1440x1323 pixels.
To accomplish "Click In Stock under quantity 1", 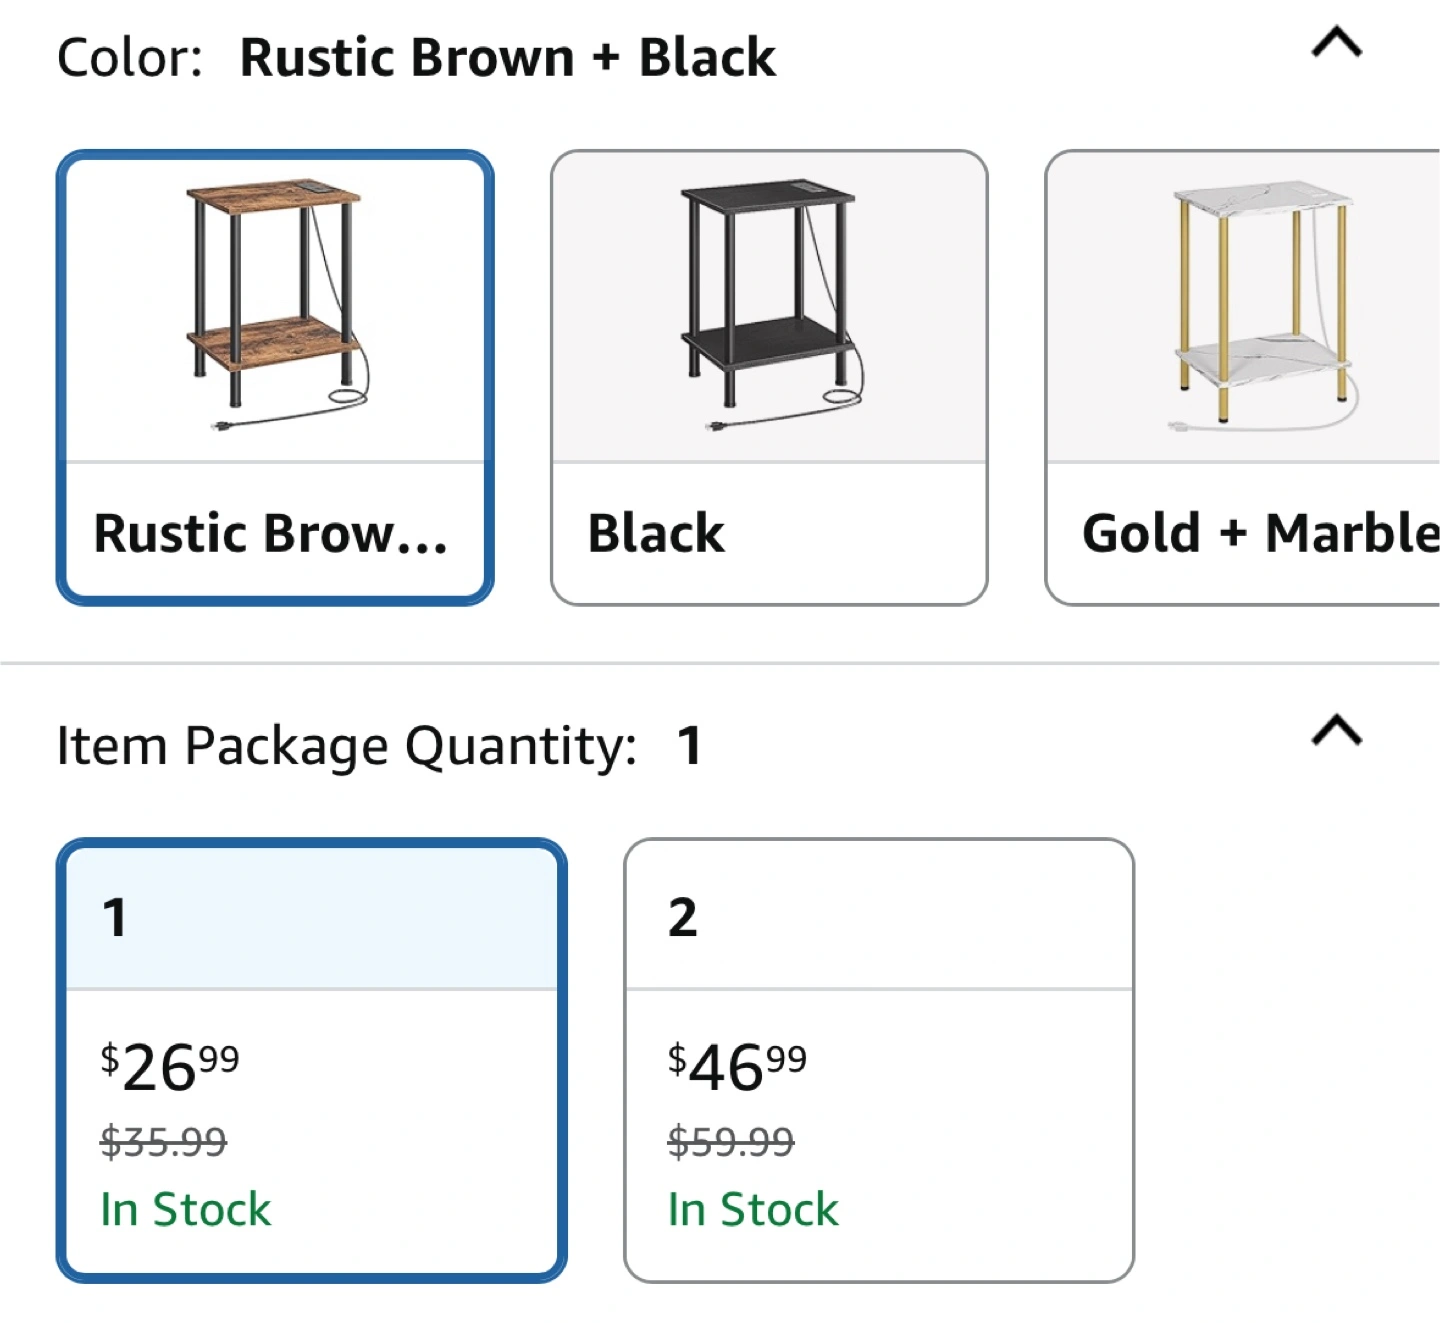I will click(186, 1209).
